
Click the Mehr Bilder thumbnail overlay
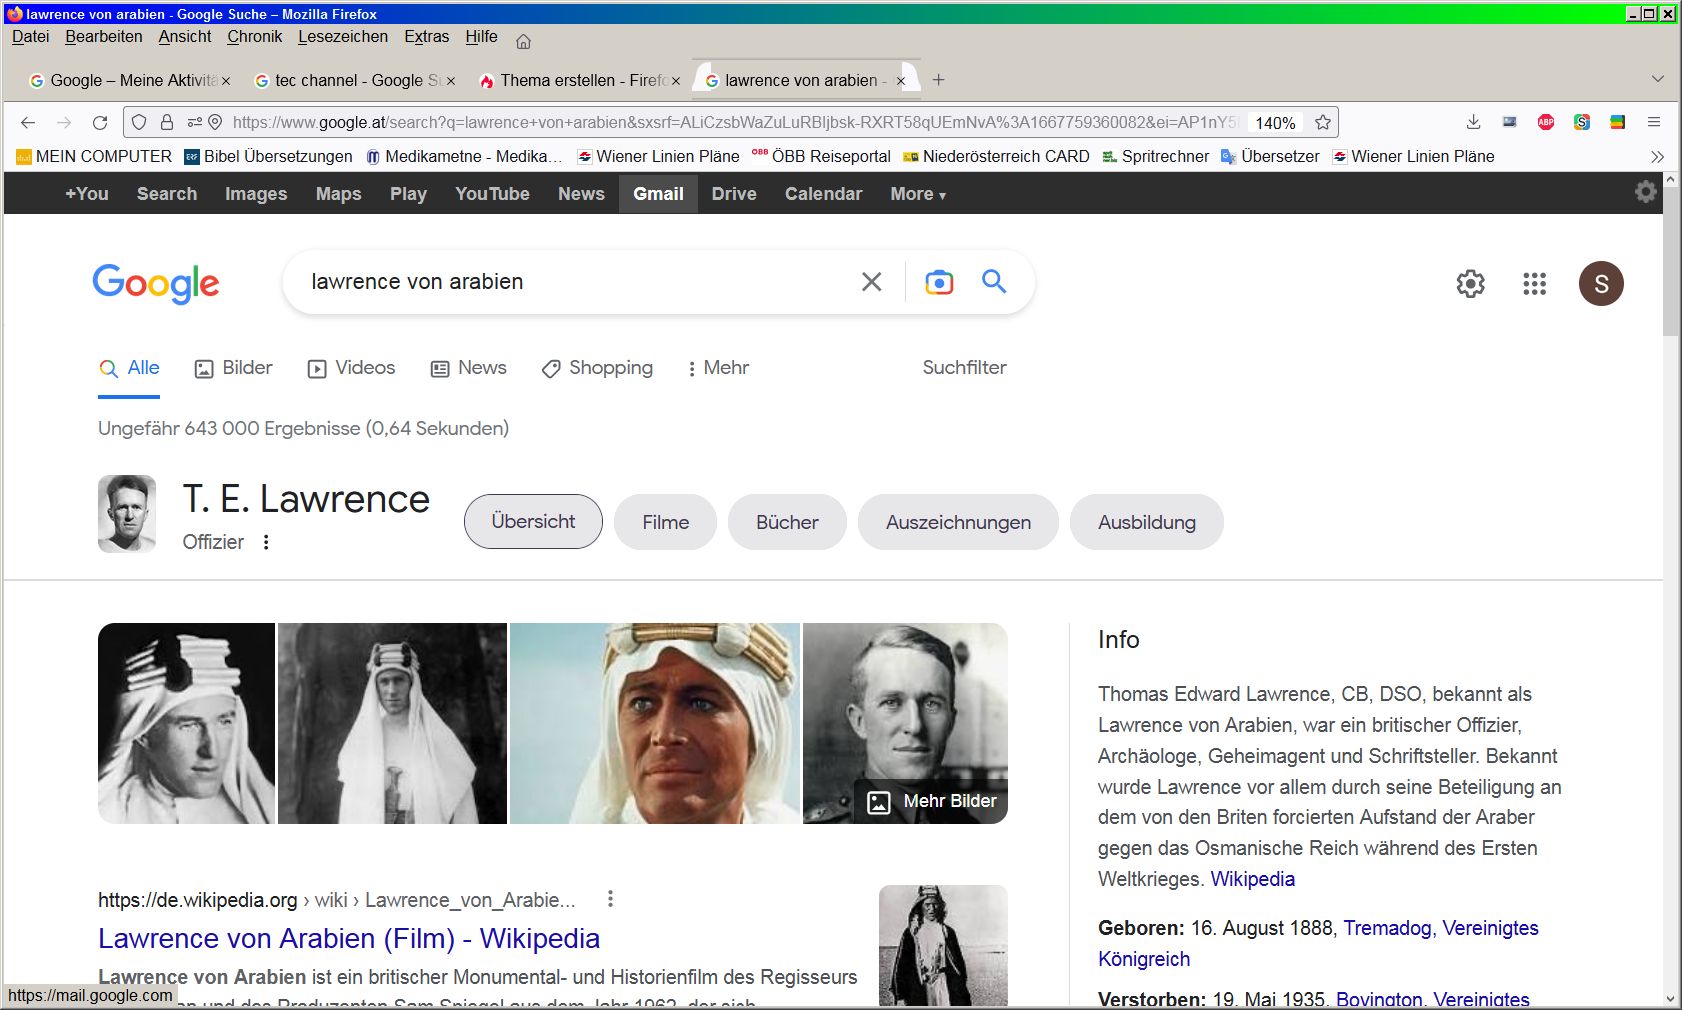pyautogui.click(x=932, y=801)
